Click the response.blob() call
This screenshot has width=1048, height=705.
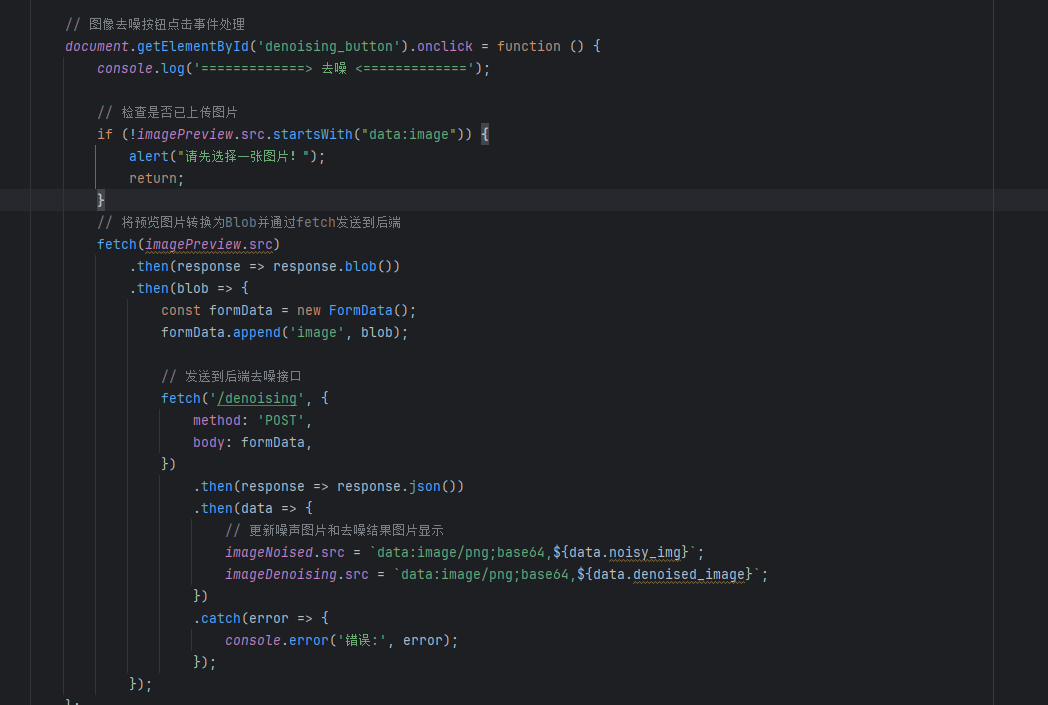pyautogui.click(x=336, y=267)
